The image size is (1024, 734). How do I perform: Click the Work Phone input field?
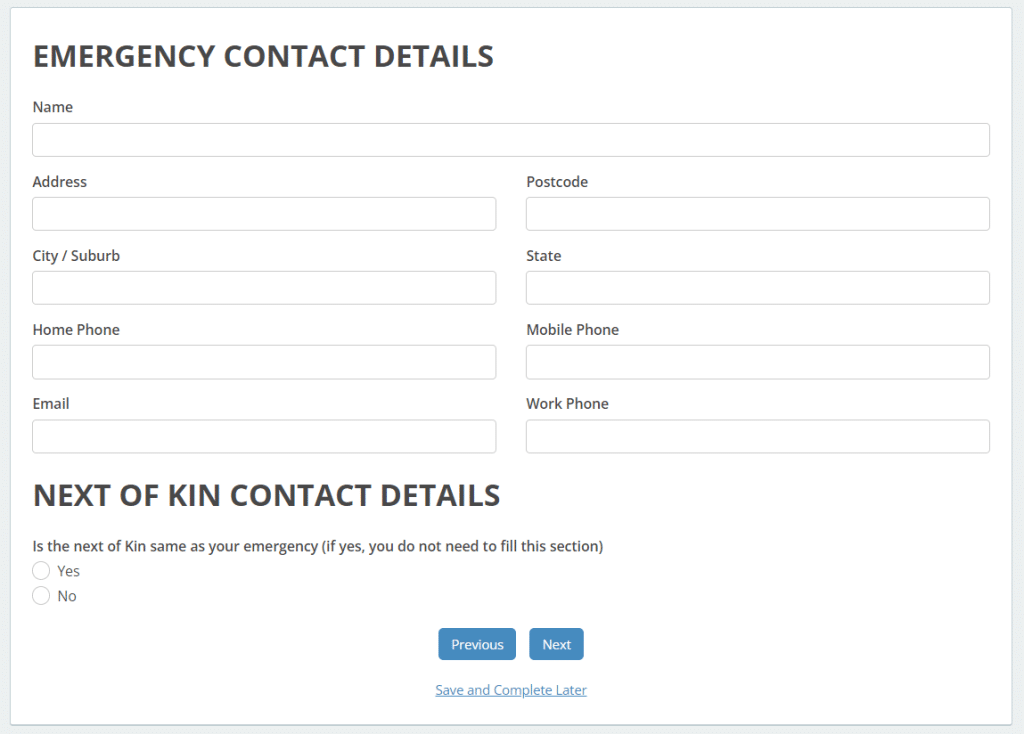757,436
